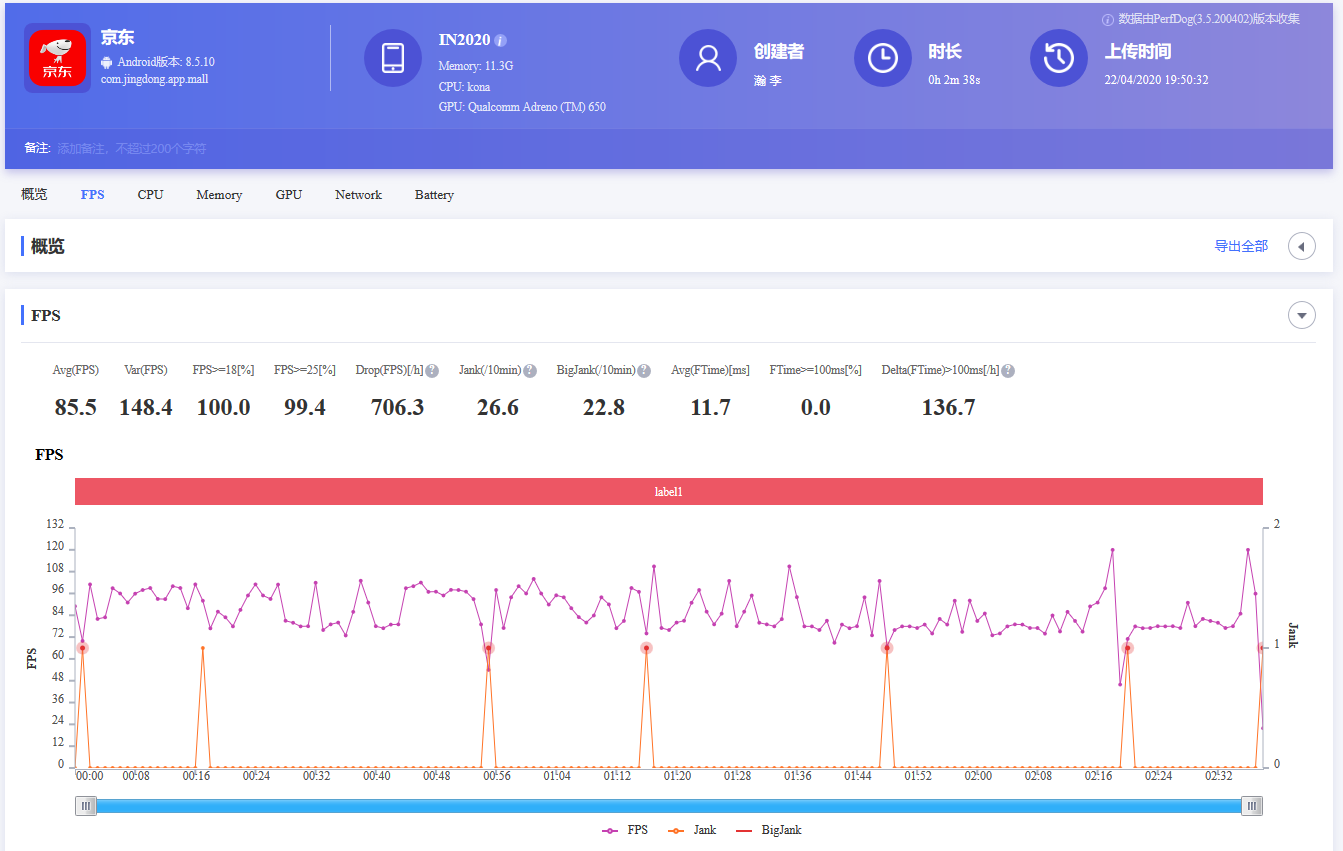Screen dimensions: 1343x851
Task: Switch to the Memory tab
Action: (219, 195)
